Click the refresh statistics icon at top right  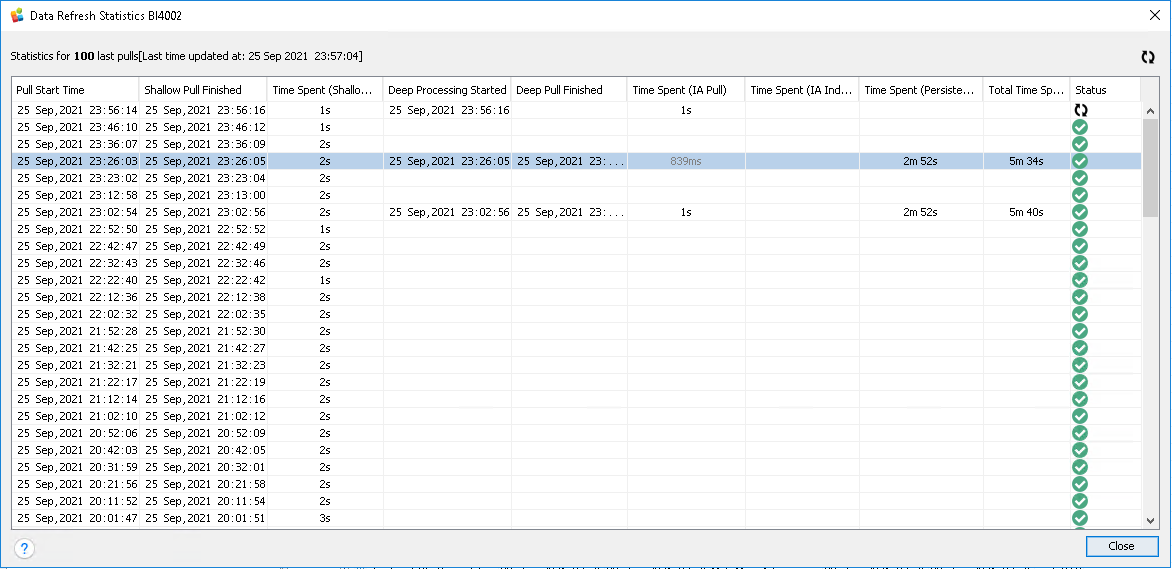[1148, 57]
